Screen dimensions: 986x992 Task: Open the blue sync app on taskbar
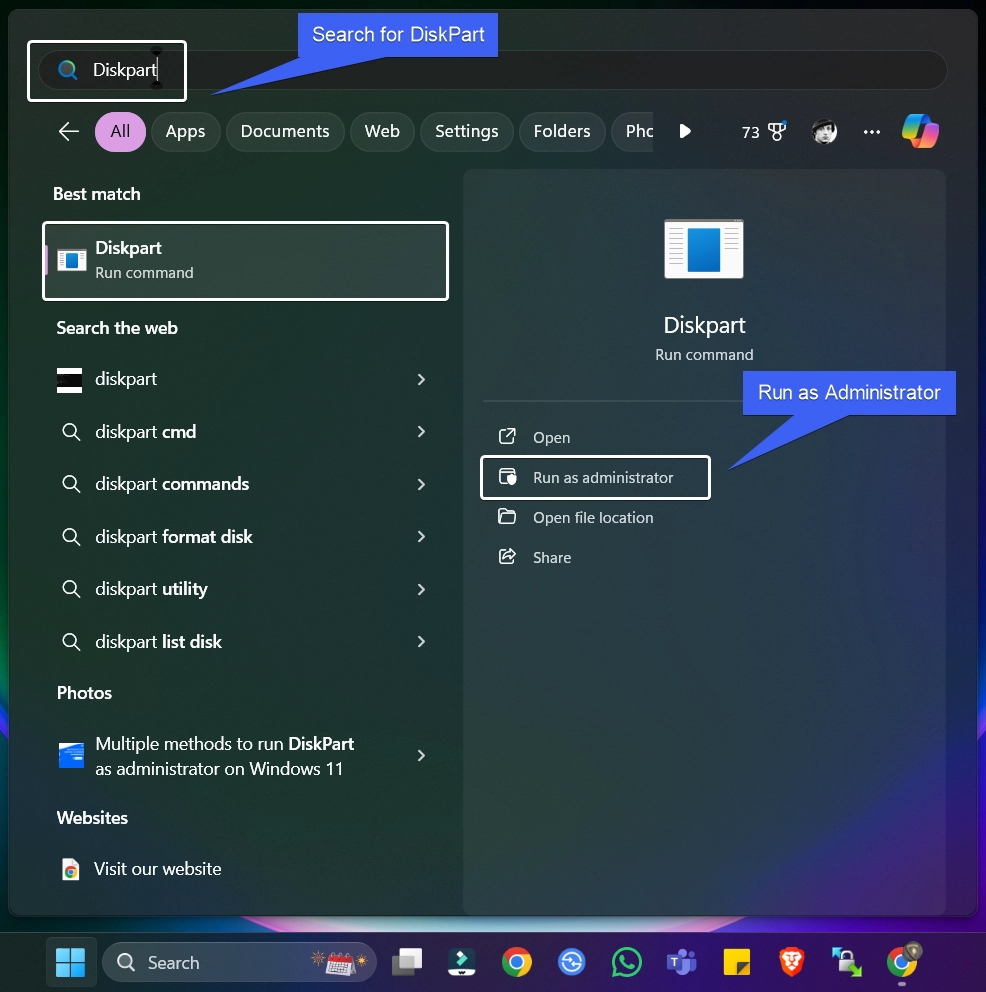coord(572,962)
